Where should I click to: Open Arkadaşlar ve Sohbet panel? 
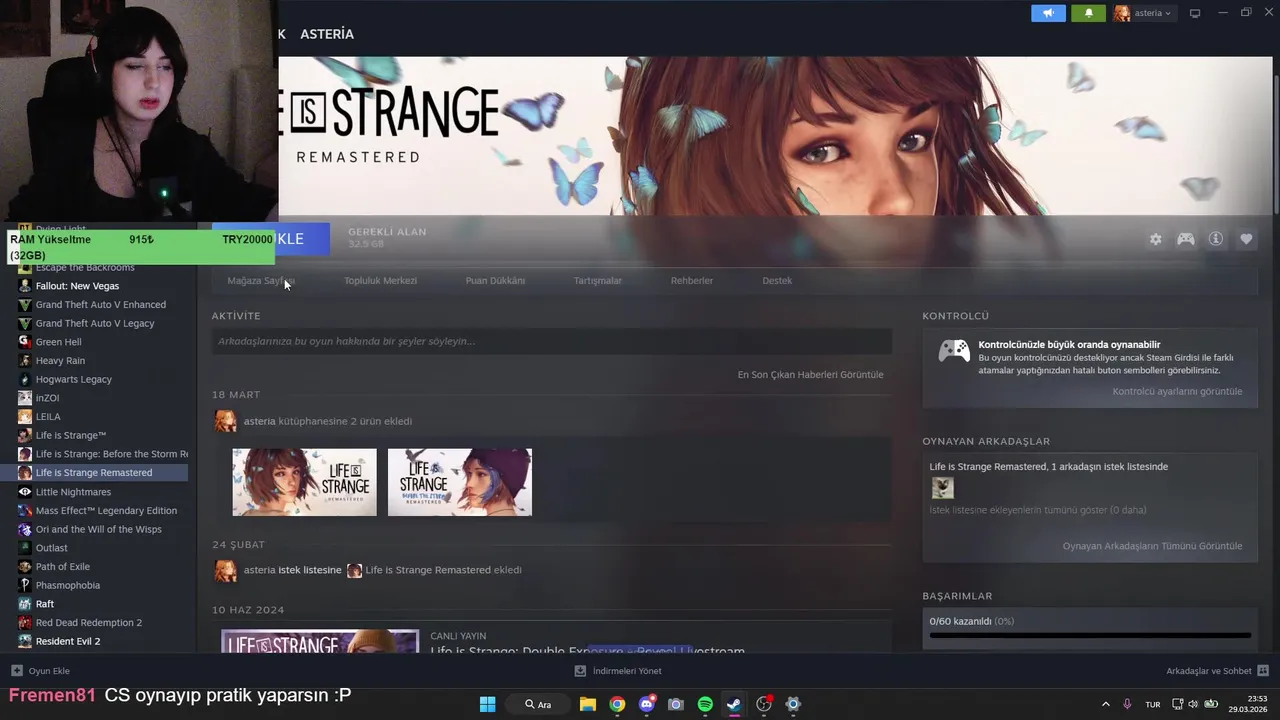(x=1217, y=671)
